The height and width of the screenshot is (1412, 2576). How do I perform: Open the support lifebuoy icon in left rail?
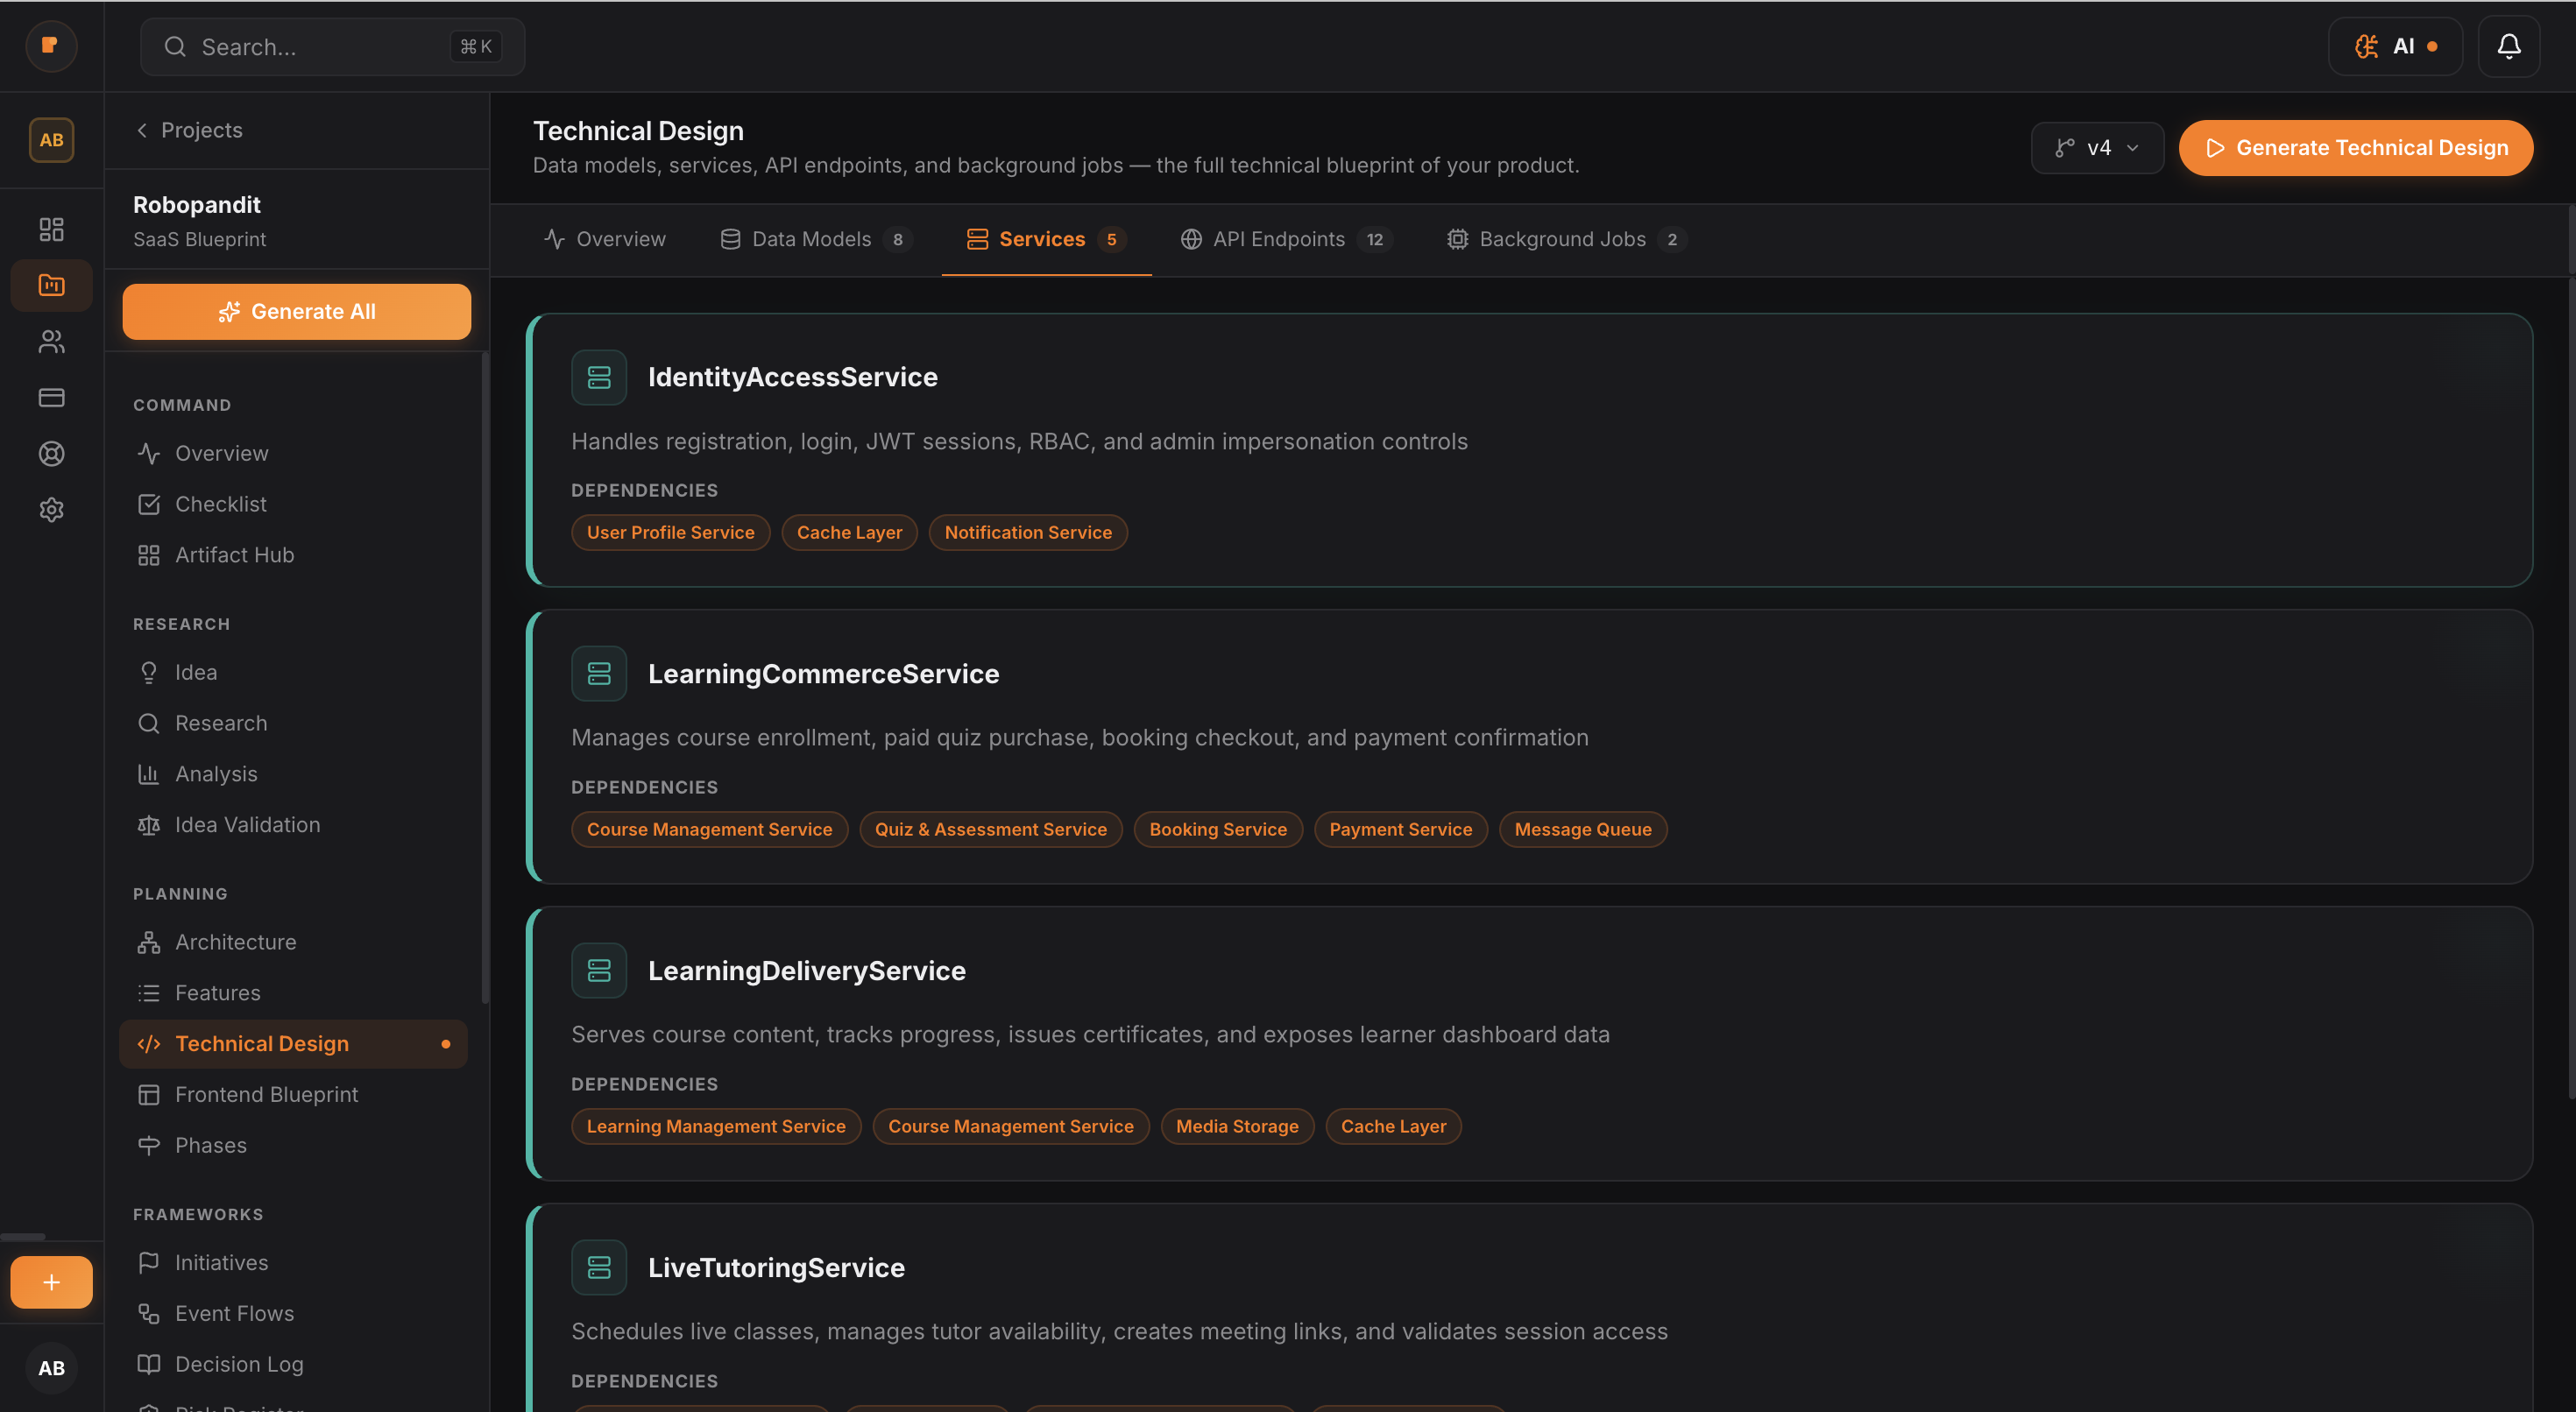click(x=51, y=454)
